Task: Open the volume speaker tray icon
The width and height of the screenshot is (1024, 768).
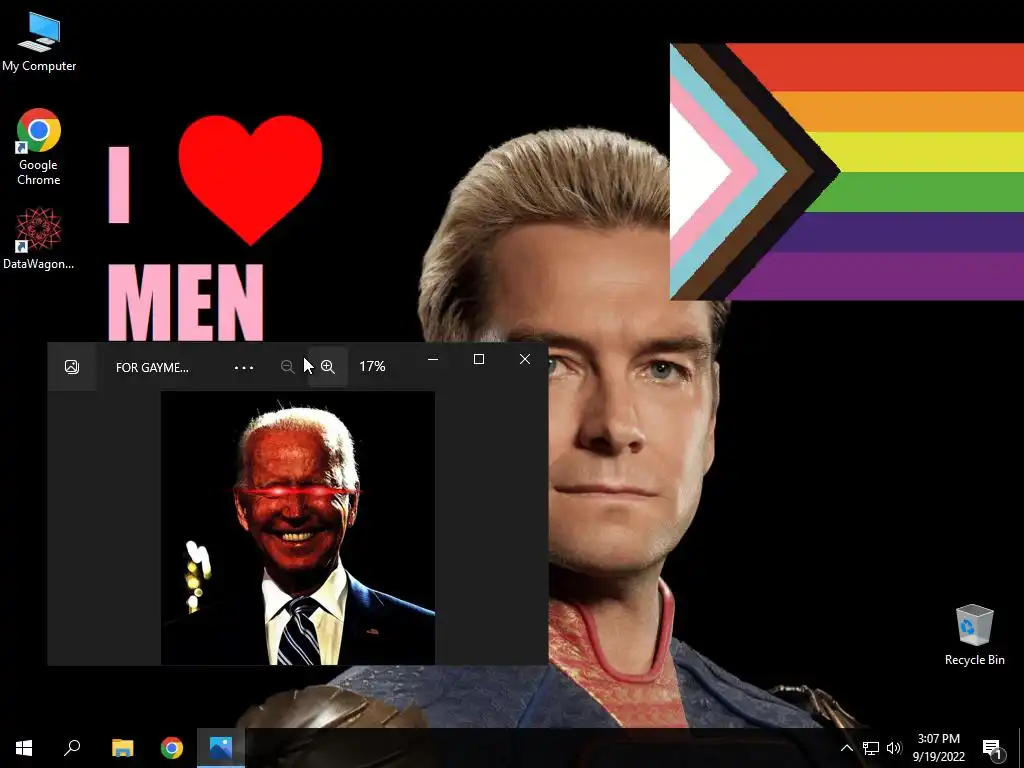Action: 894,748
